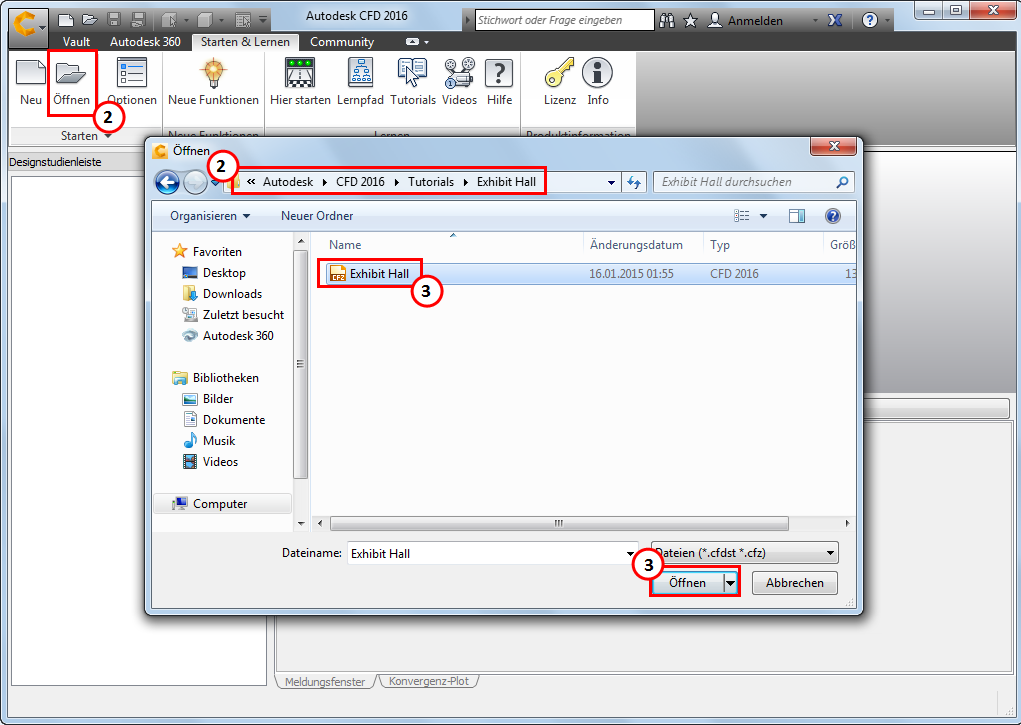Image resolution: width=1021 pixels, height=725 pixels.
Task: Select Computer in the navigation pane
Action: pos(223,504)
